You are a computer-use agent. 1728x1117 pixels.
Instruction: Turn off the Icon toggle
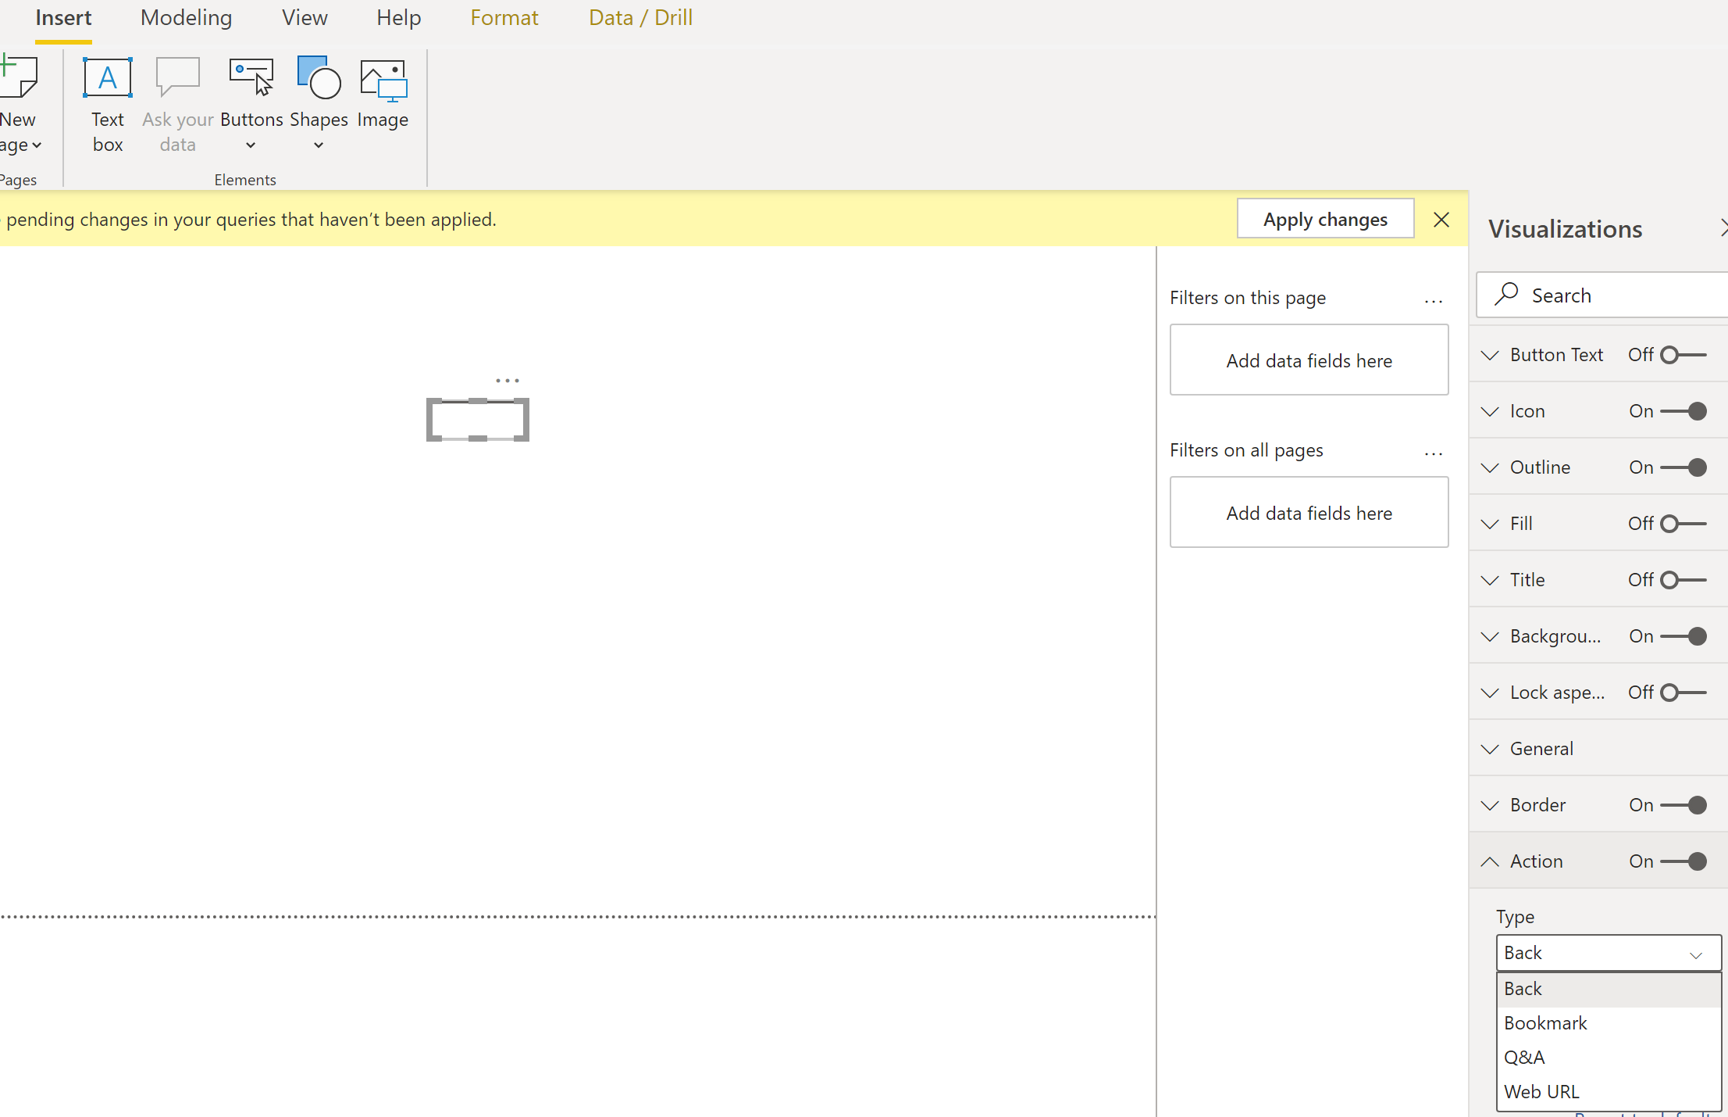(x=1682, y=411)
